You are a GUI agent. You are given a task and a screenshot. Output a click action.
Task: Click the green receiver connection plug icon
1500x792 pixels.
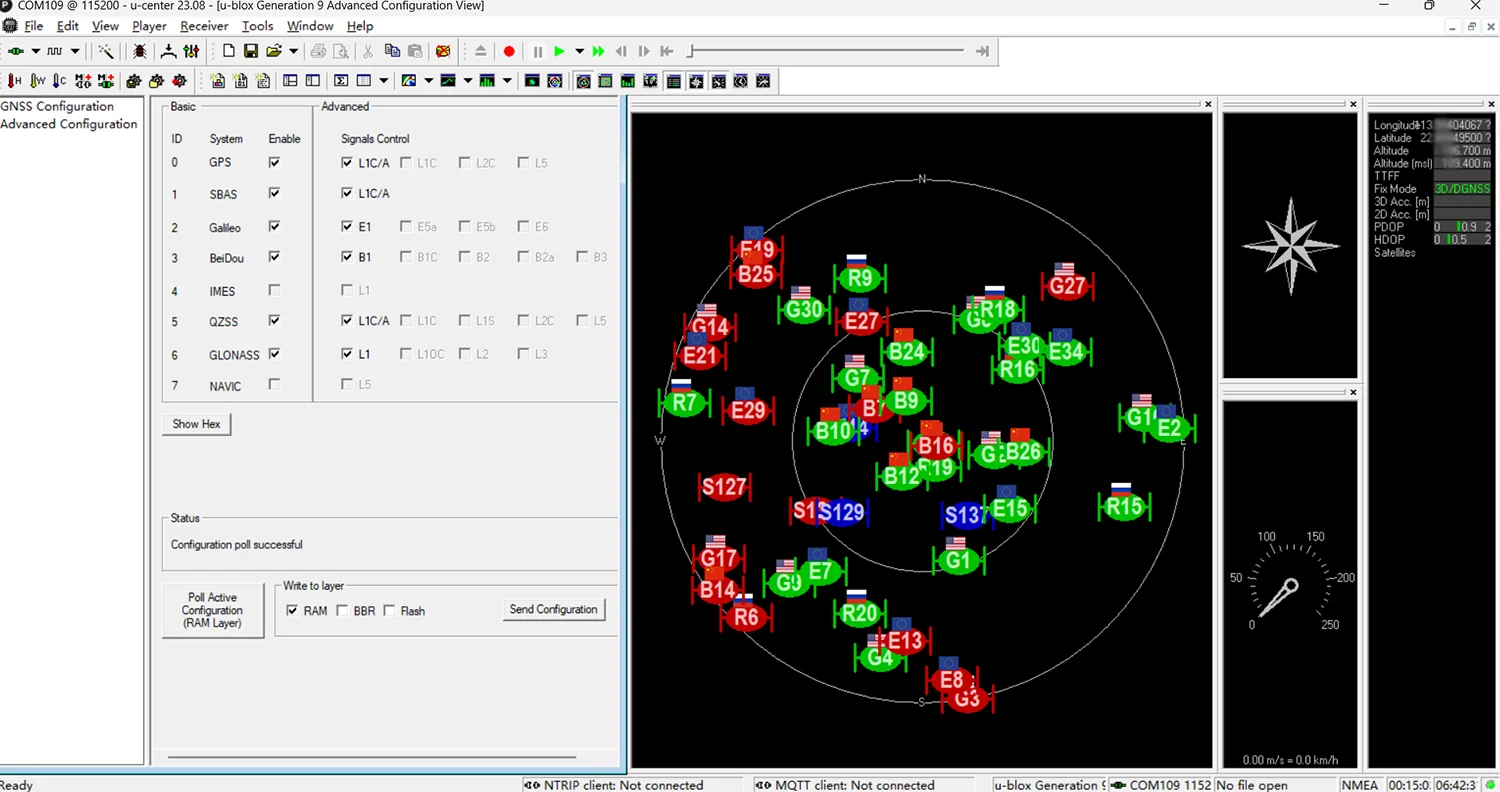tap(15, 51)
